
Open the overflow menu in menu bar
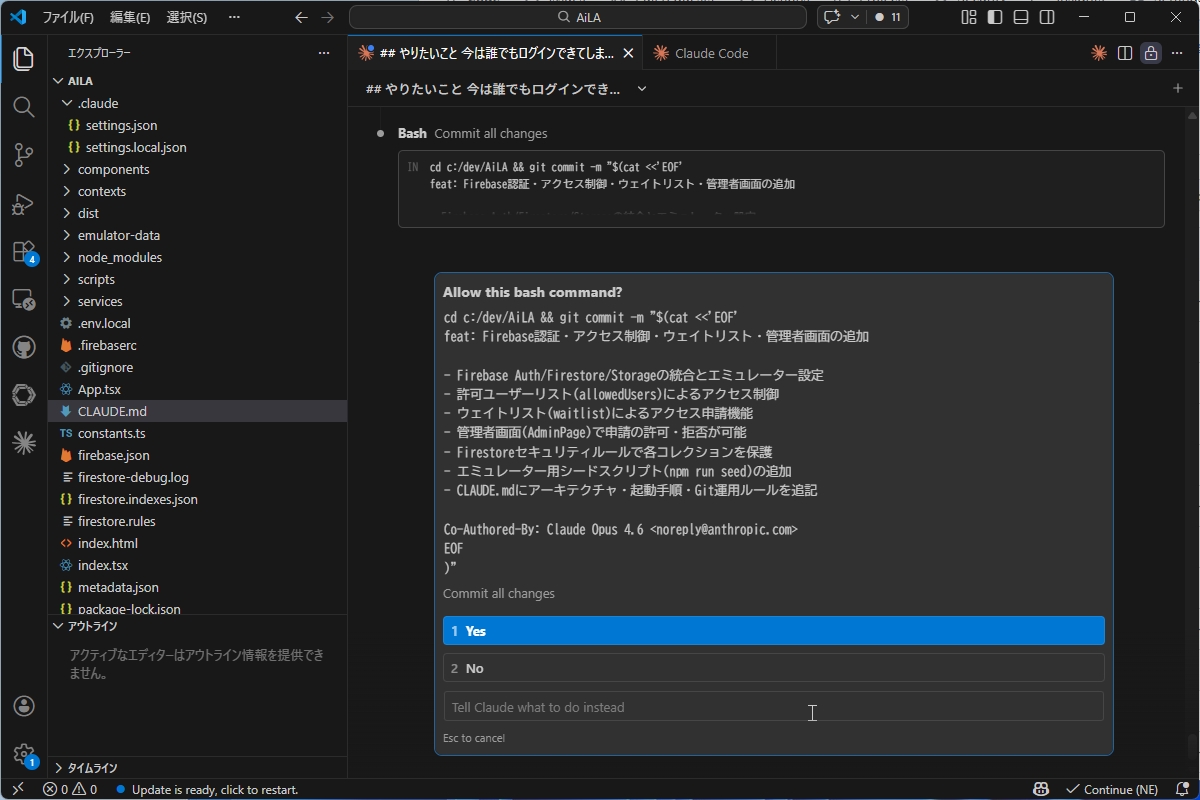click(234, 17)
